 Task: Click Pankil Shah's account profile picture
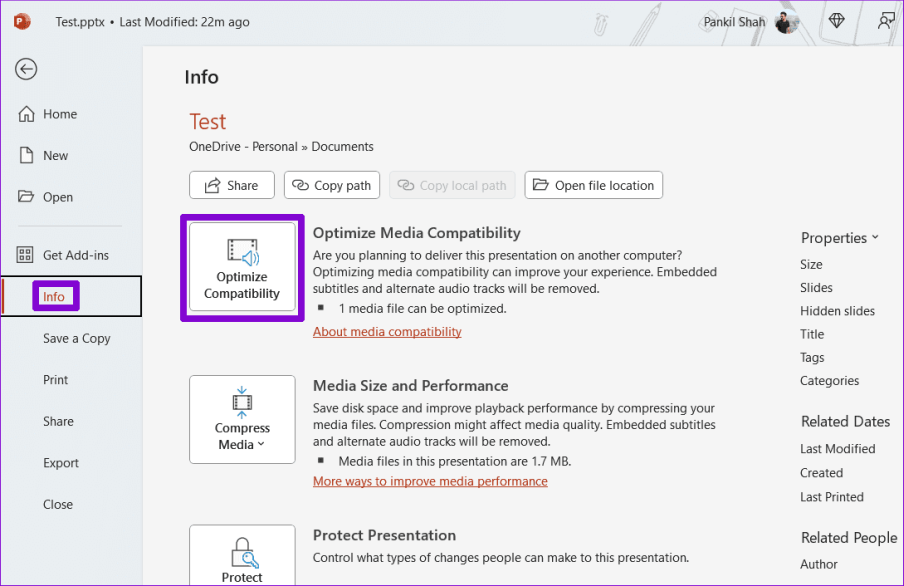(x=787, y=21)
